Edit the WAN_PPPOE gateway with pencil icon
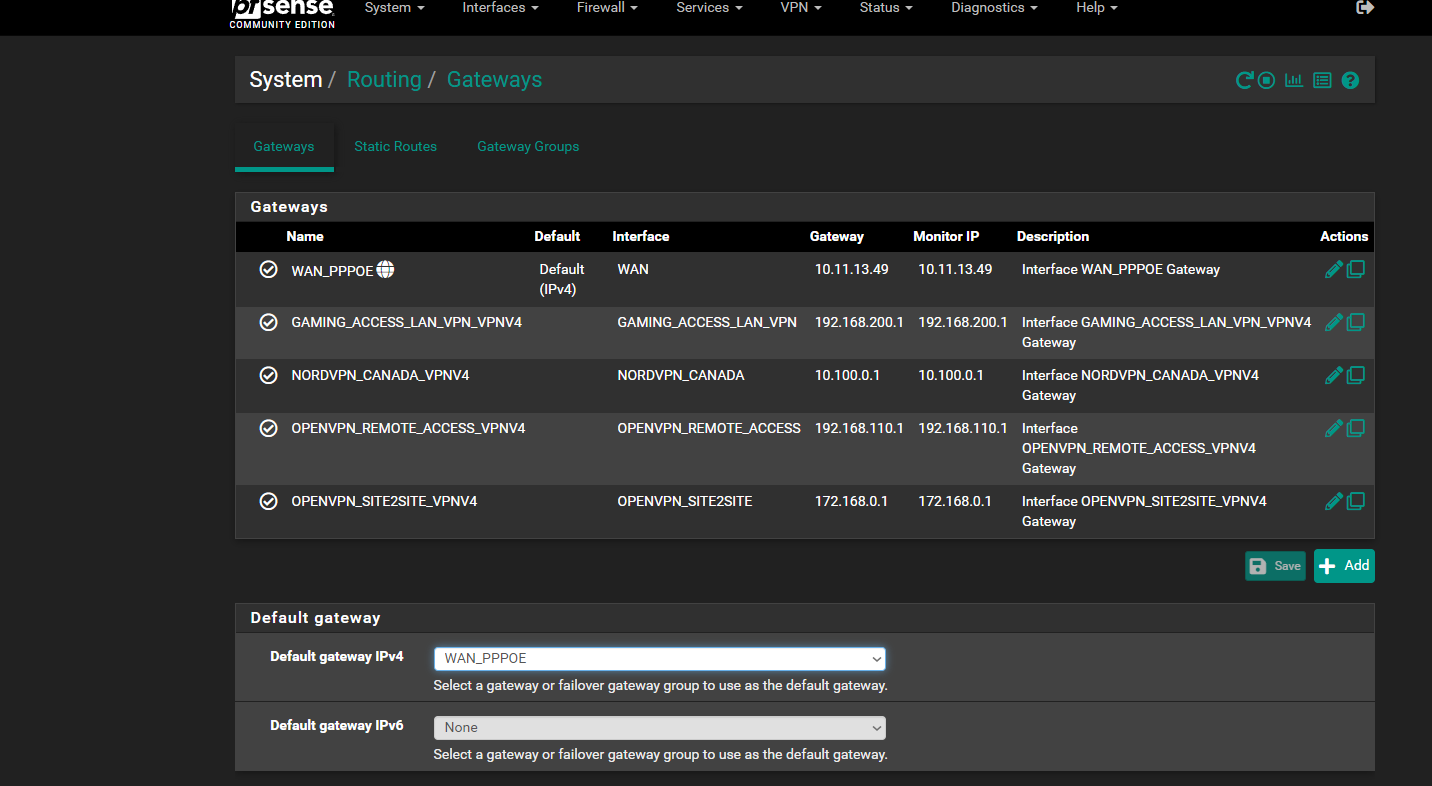 [x=1333, y=269]
